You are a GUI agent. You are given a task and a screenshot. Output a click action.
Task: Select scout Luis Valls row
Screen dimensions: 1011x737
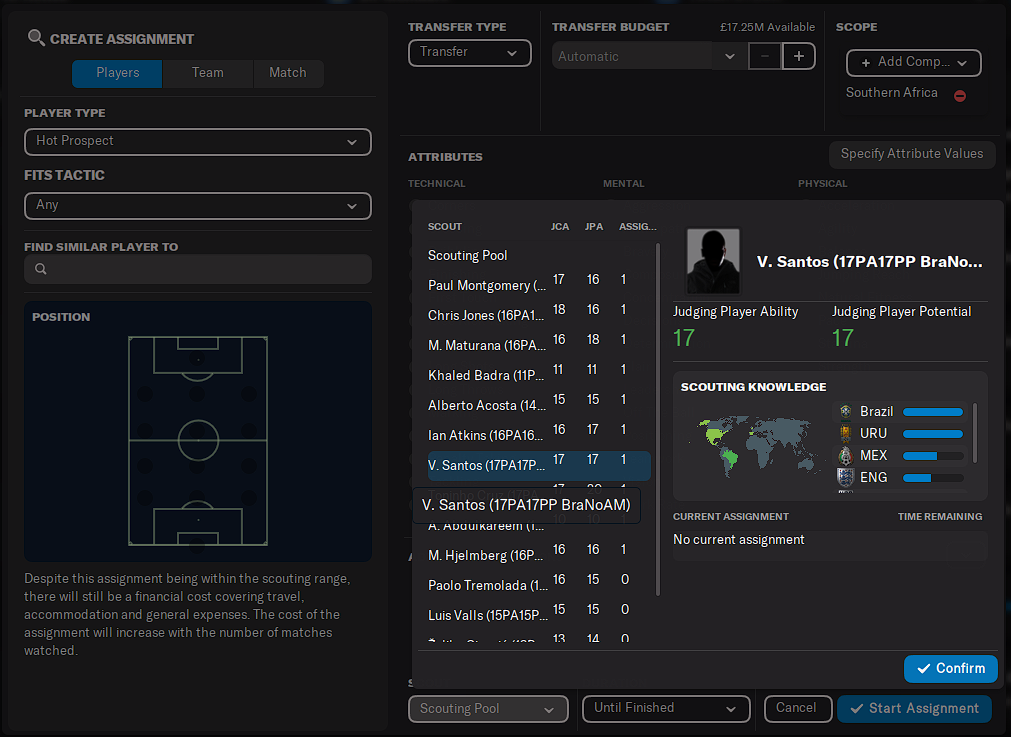tap(539, 615)
